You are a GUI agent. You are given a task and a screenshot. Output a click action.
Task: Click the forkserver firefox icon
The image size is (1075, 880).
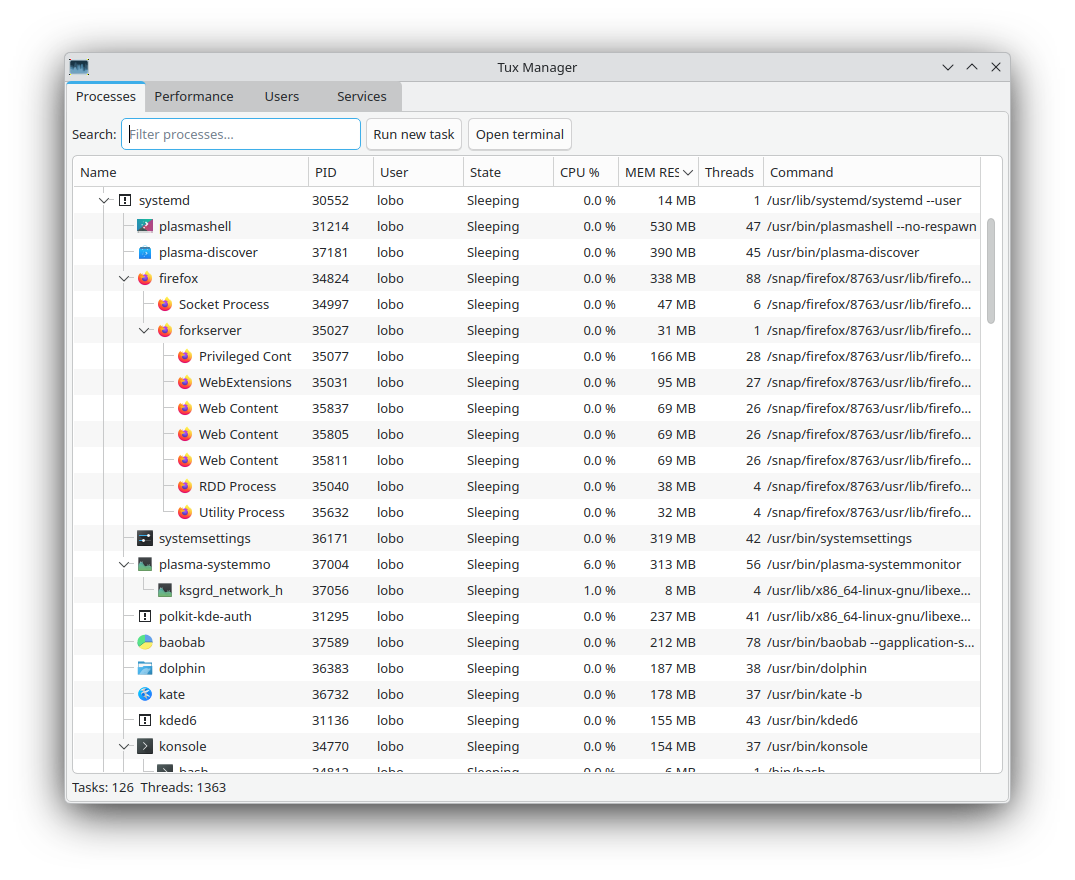tap(165, 330)
